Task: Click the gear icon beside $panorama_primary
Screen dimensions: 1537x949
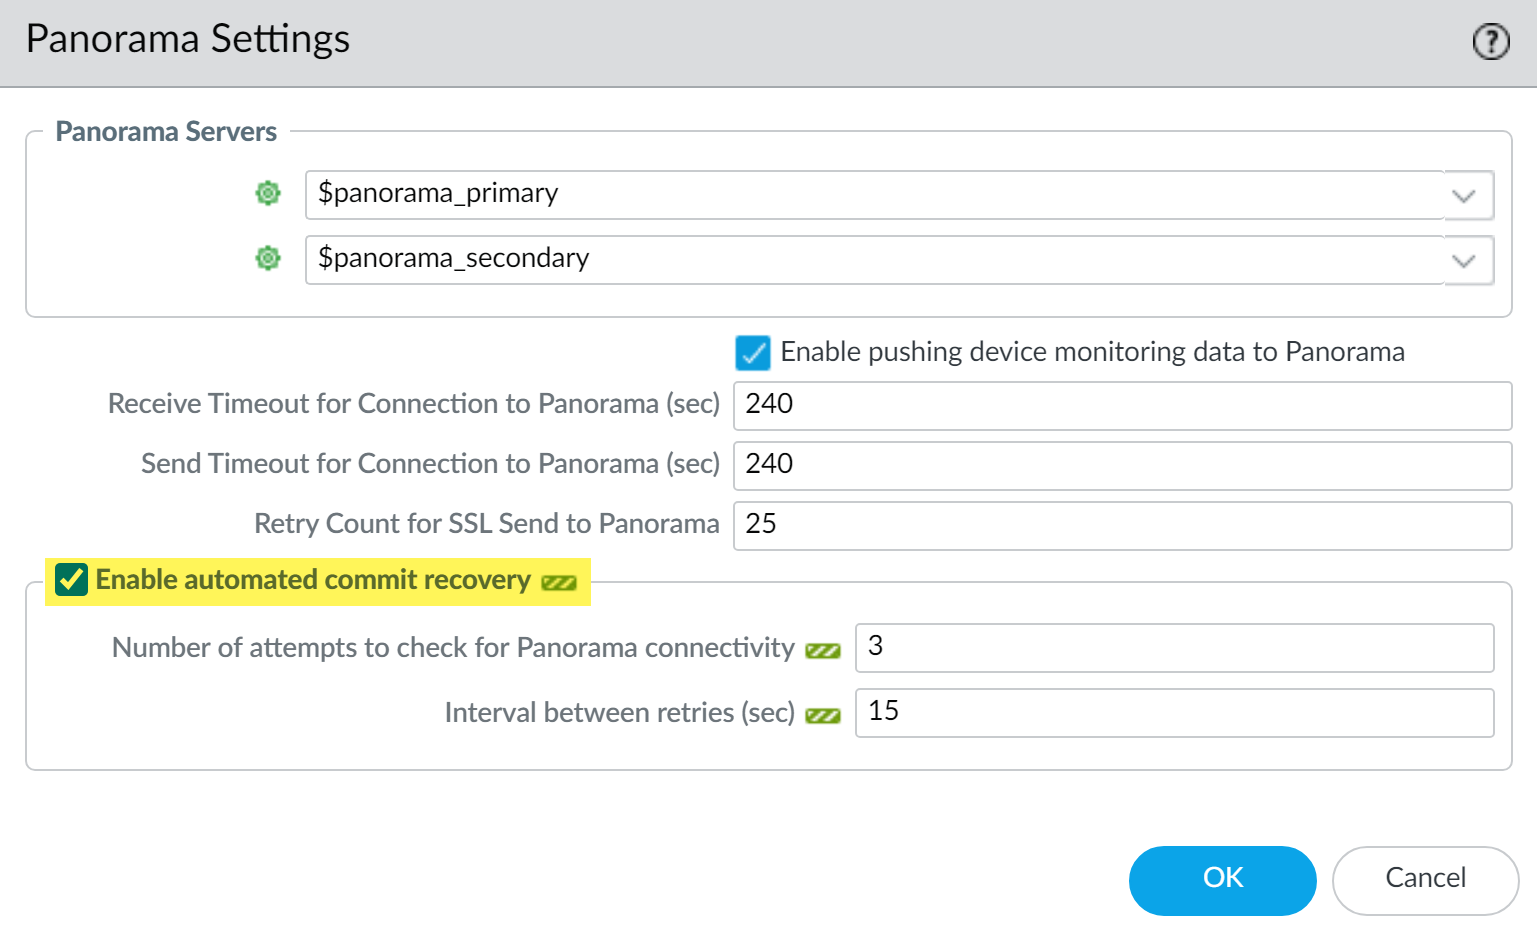Action: (268, 193)
